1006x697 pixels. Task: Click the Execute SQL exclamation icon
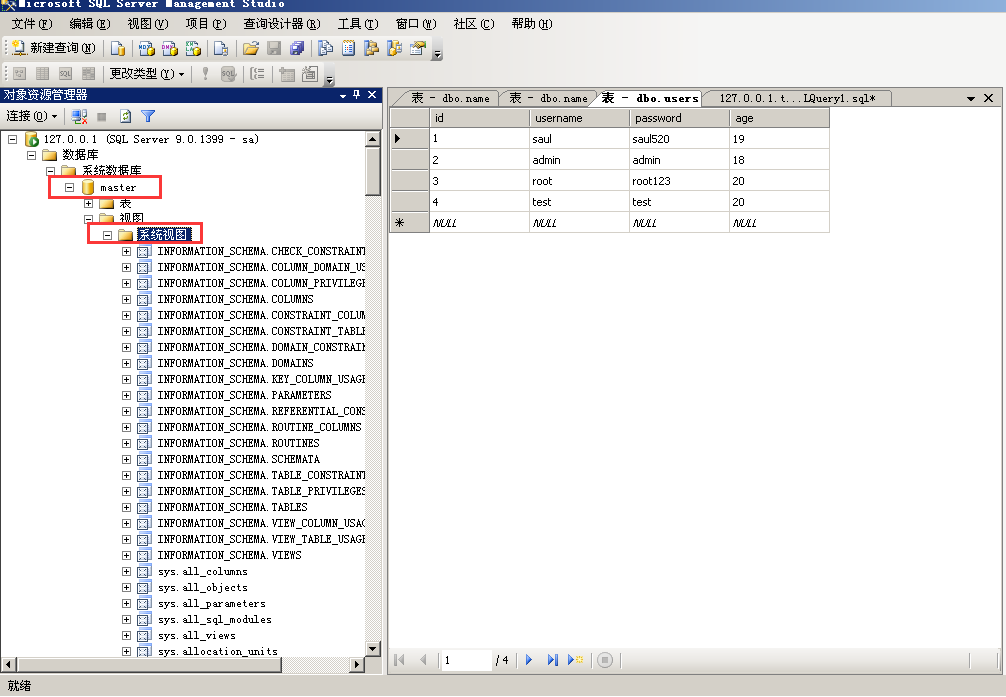[x=205, y=74]
